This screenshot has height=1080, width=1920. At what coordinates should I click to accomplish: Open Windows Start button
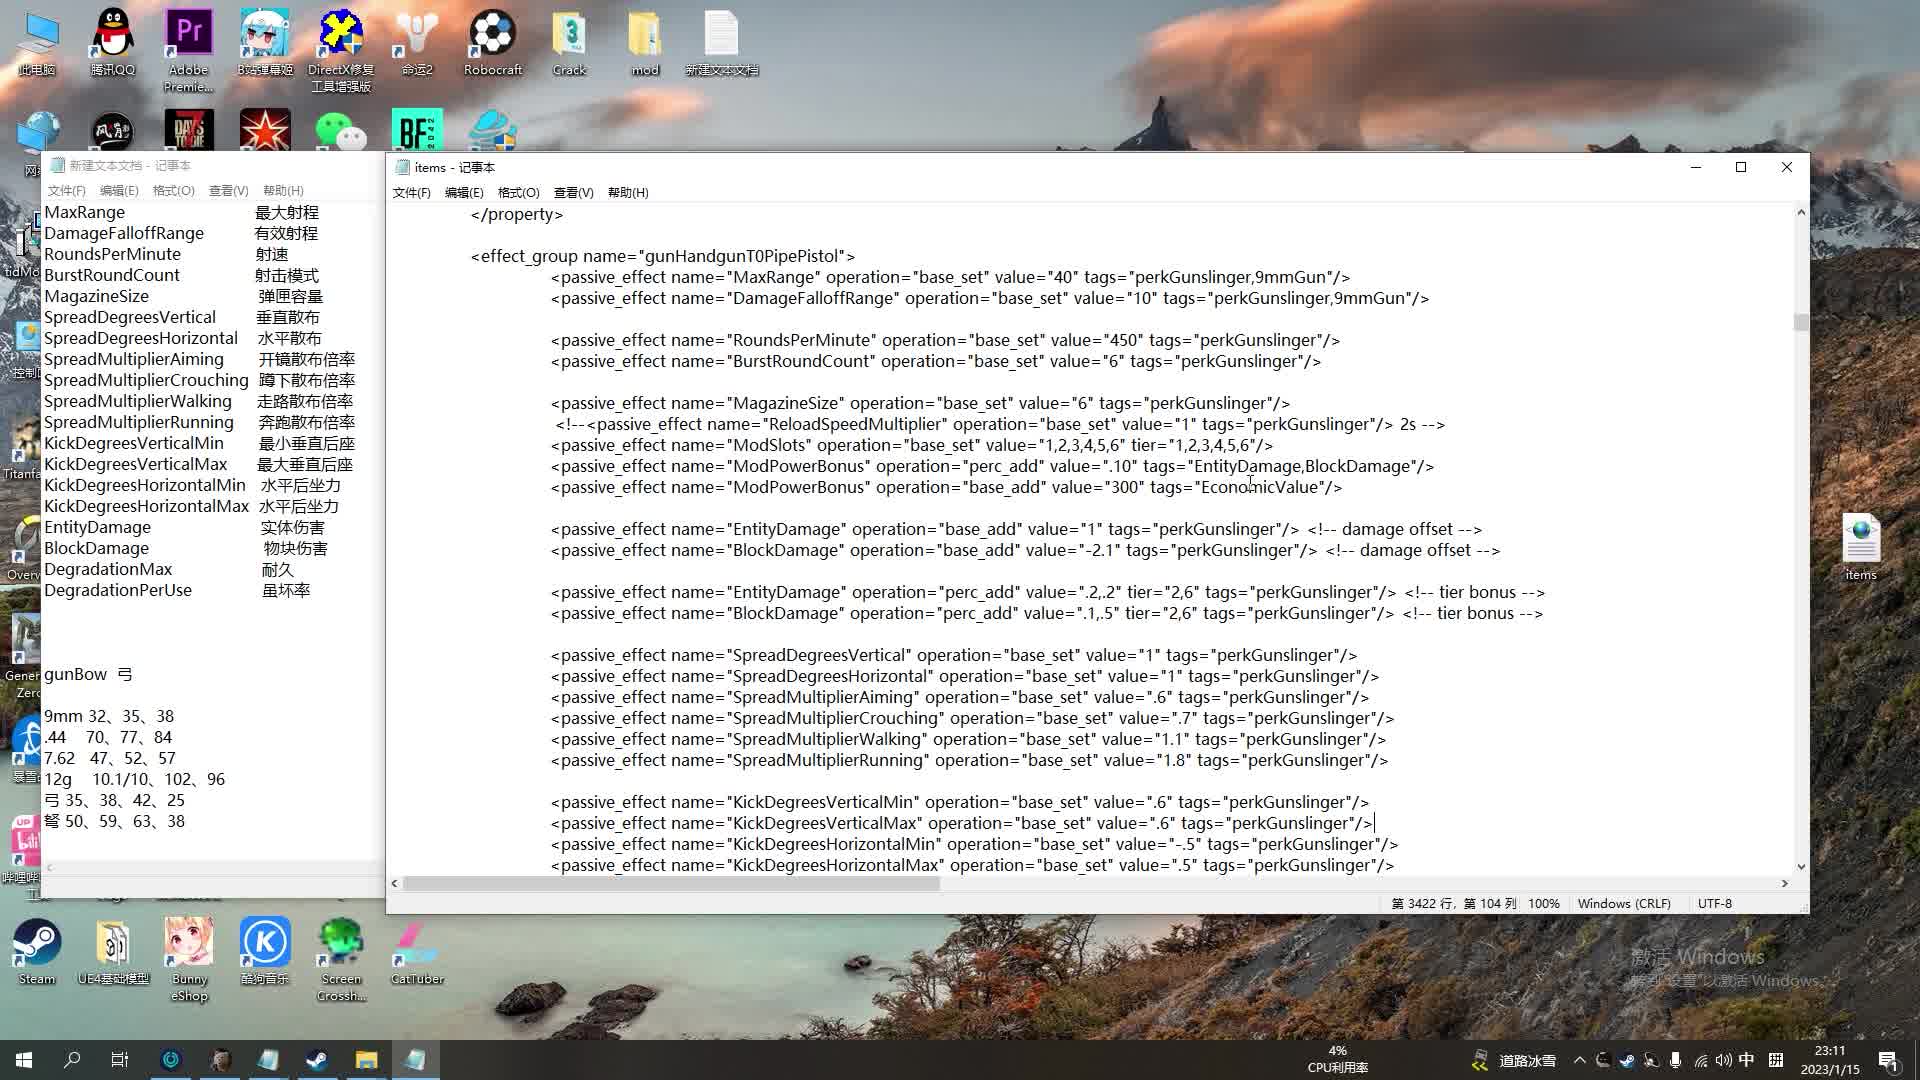(24, 1060)
